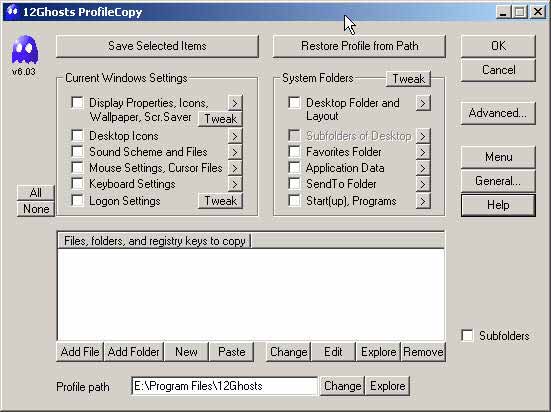This screenshot has height=412, width=551.
Task: Open Advanced... options
Action: (498, 113)
